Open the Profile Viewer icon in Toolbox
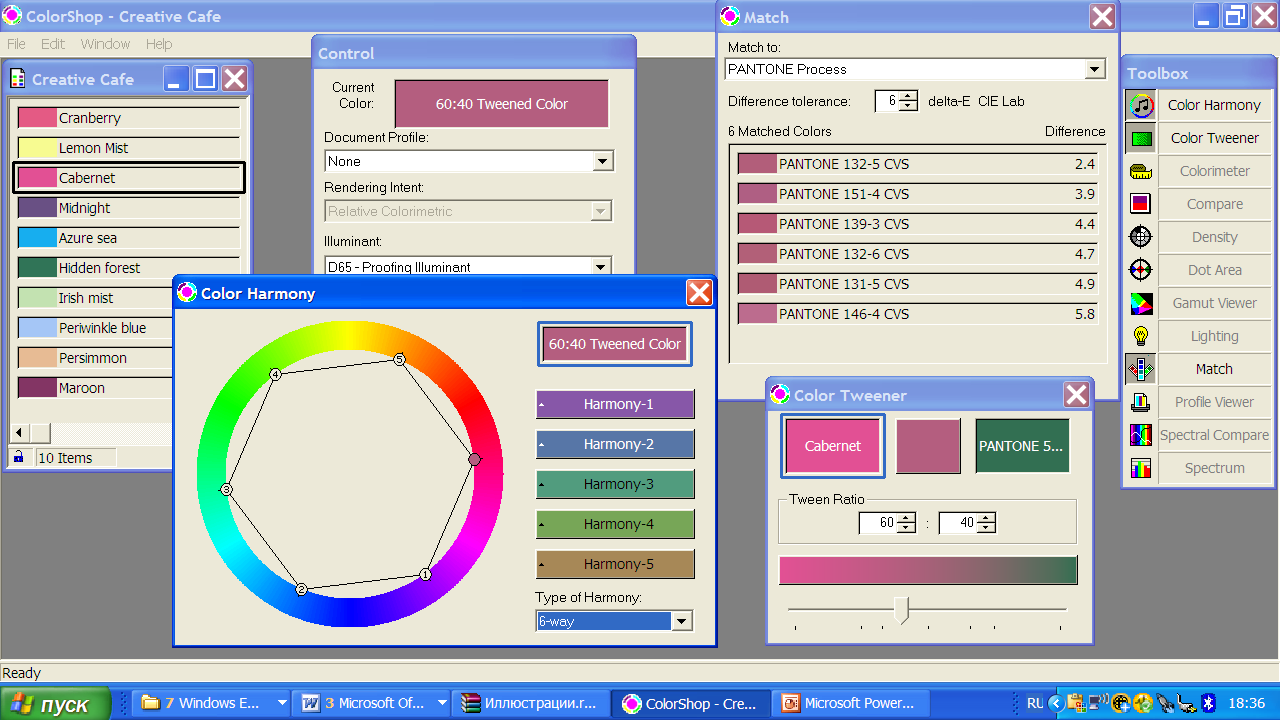The height and width of the screenshot is (720, 1280). [x=1141, y=402]
